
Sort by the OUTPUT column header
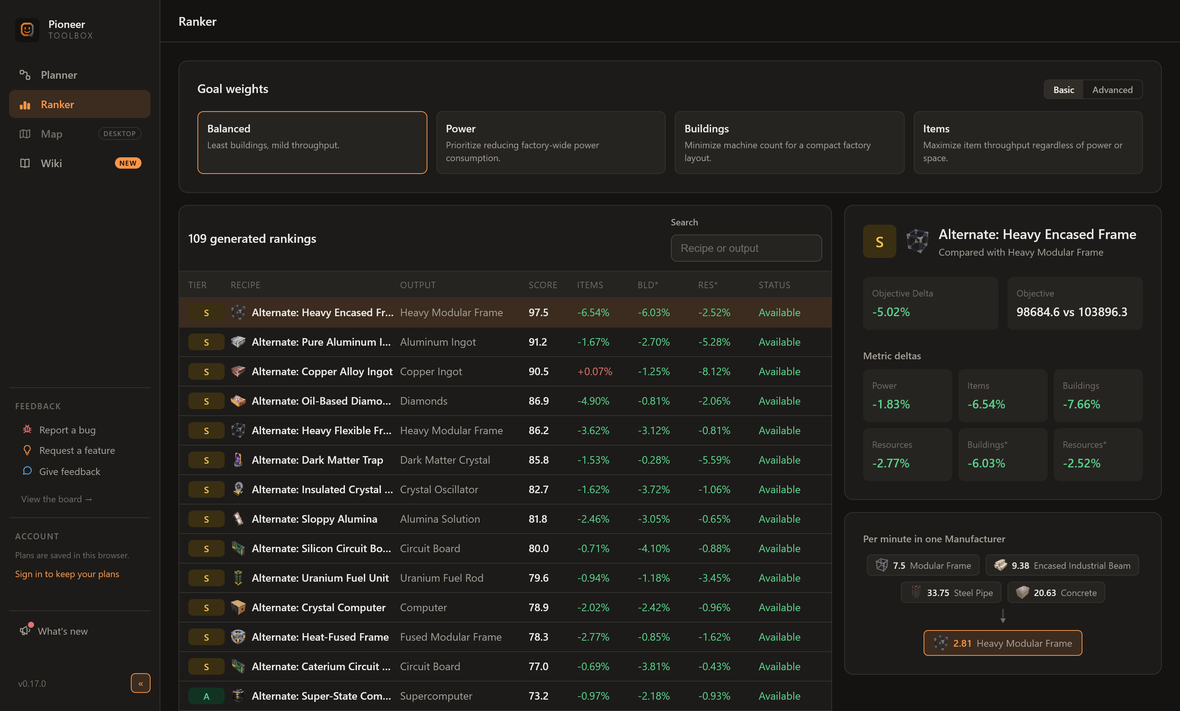click(x=418, y=285)
